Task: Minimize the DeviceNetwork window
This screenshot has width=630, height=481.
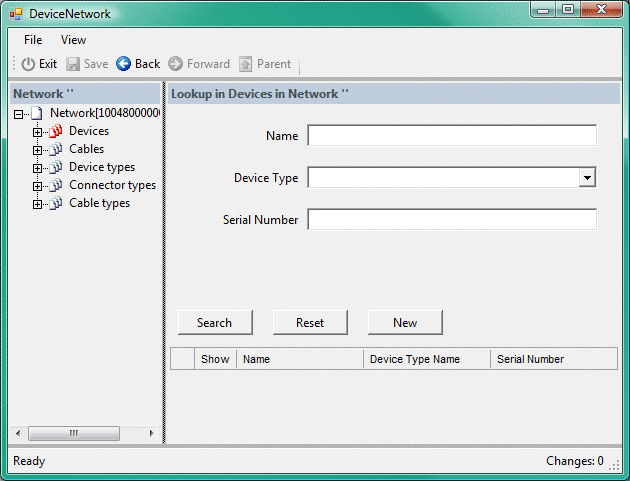Action: (543, 10)
